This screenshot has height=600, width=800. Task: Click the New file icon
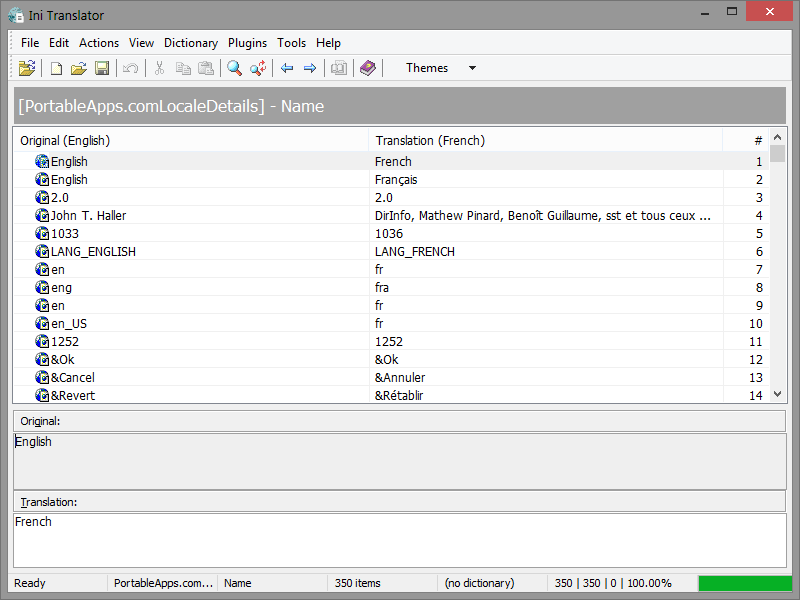[x=56, y=68]
